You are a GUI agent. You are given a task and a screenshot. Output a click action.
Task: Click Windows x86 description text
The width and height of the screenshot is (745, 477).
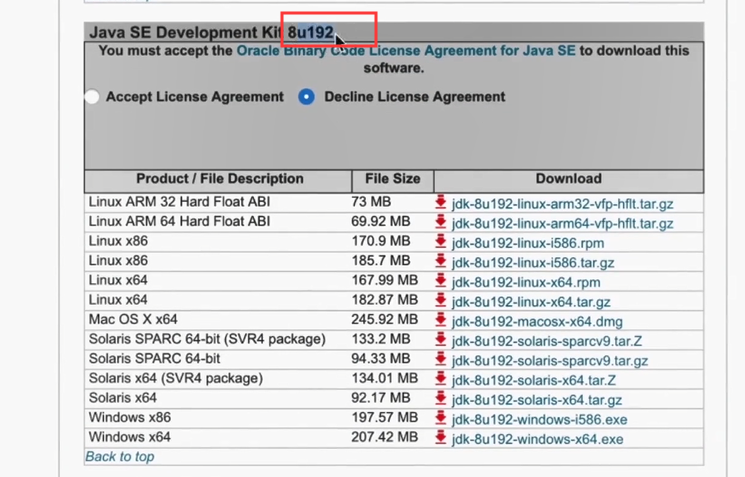130,418
